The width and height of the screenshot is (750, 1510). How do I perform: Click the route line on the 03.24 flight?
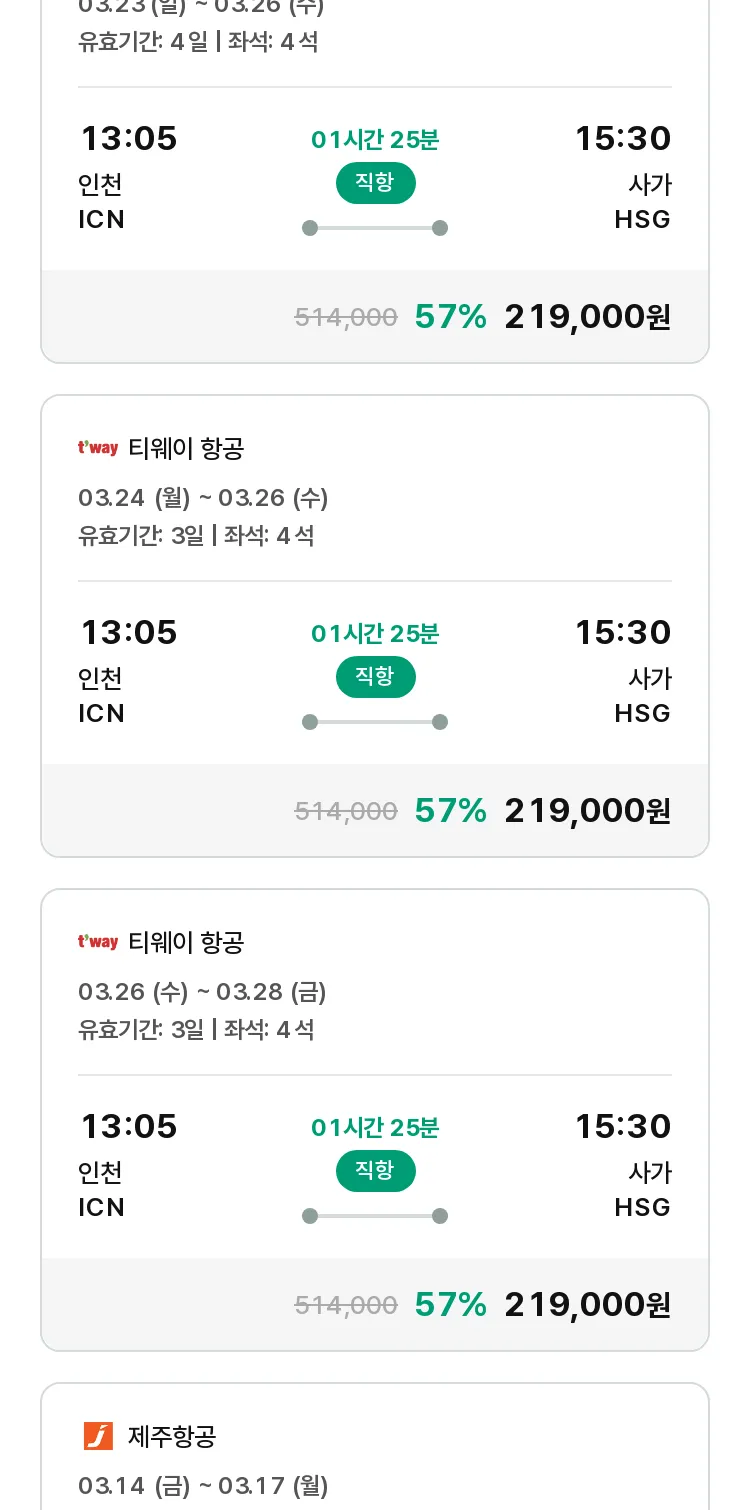pyautogui.click(x=375, y=722)
